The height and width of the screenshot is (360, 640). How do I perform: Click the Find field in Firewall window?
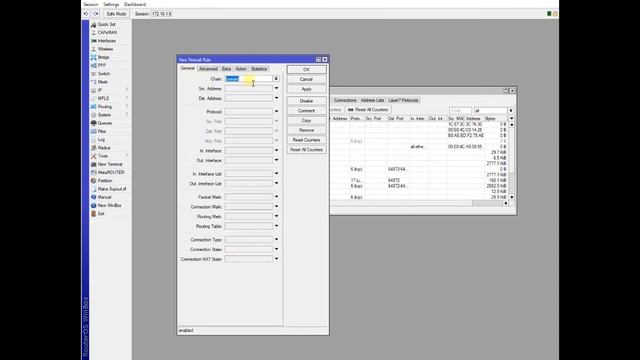460,111
